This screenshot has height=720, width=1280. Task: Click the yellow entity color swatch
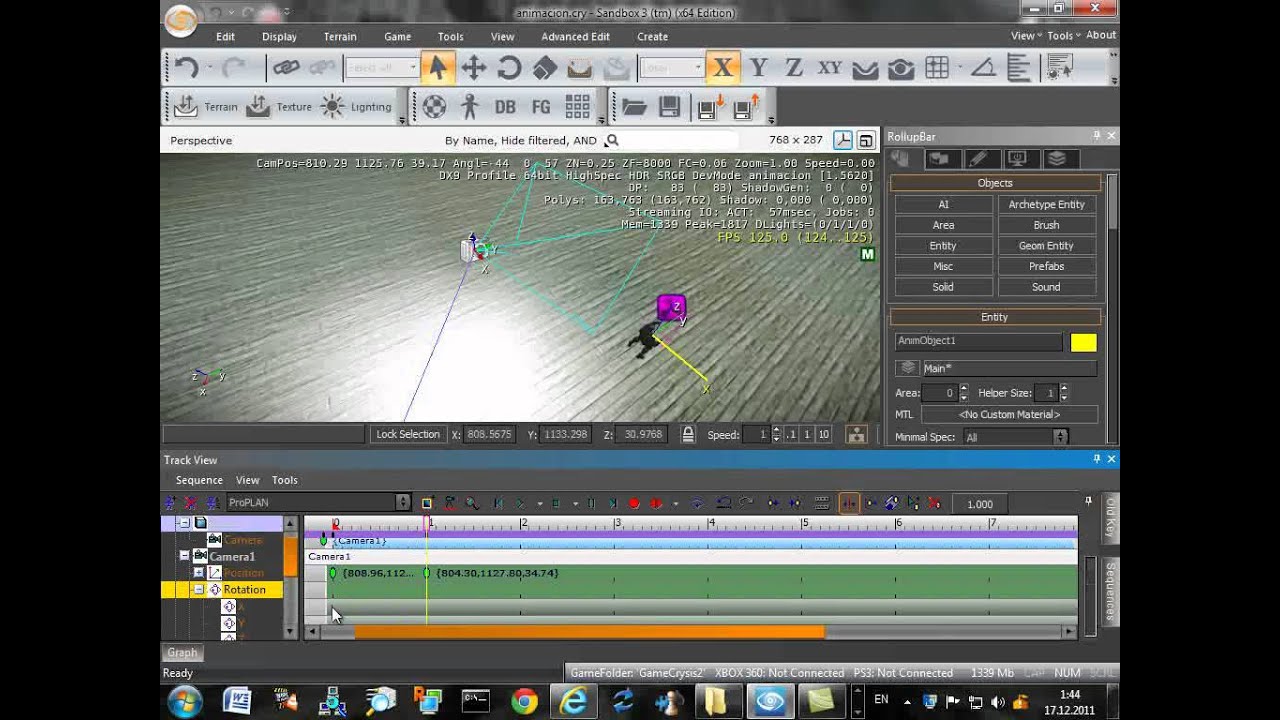click(x=1083, y=342)
